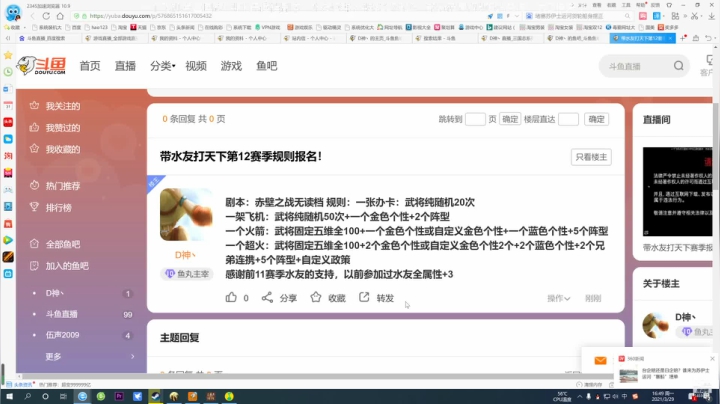Click the 收藏 star icon

click(316, 297)
